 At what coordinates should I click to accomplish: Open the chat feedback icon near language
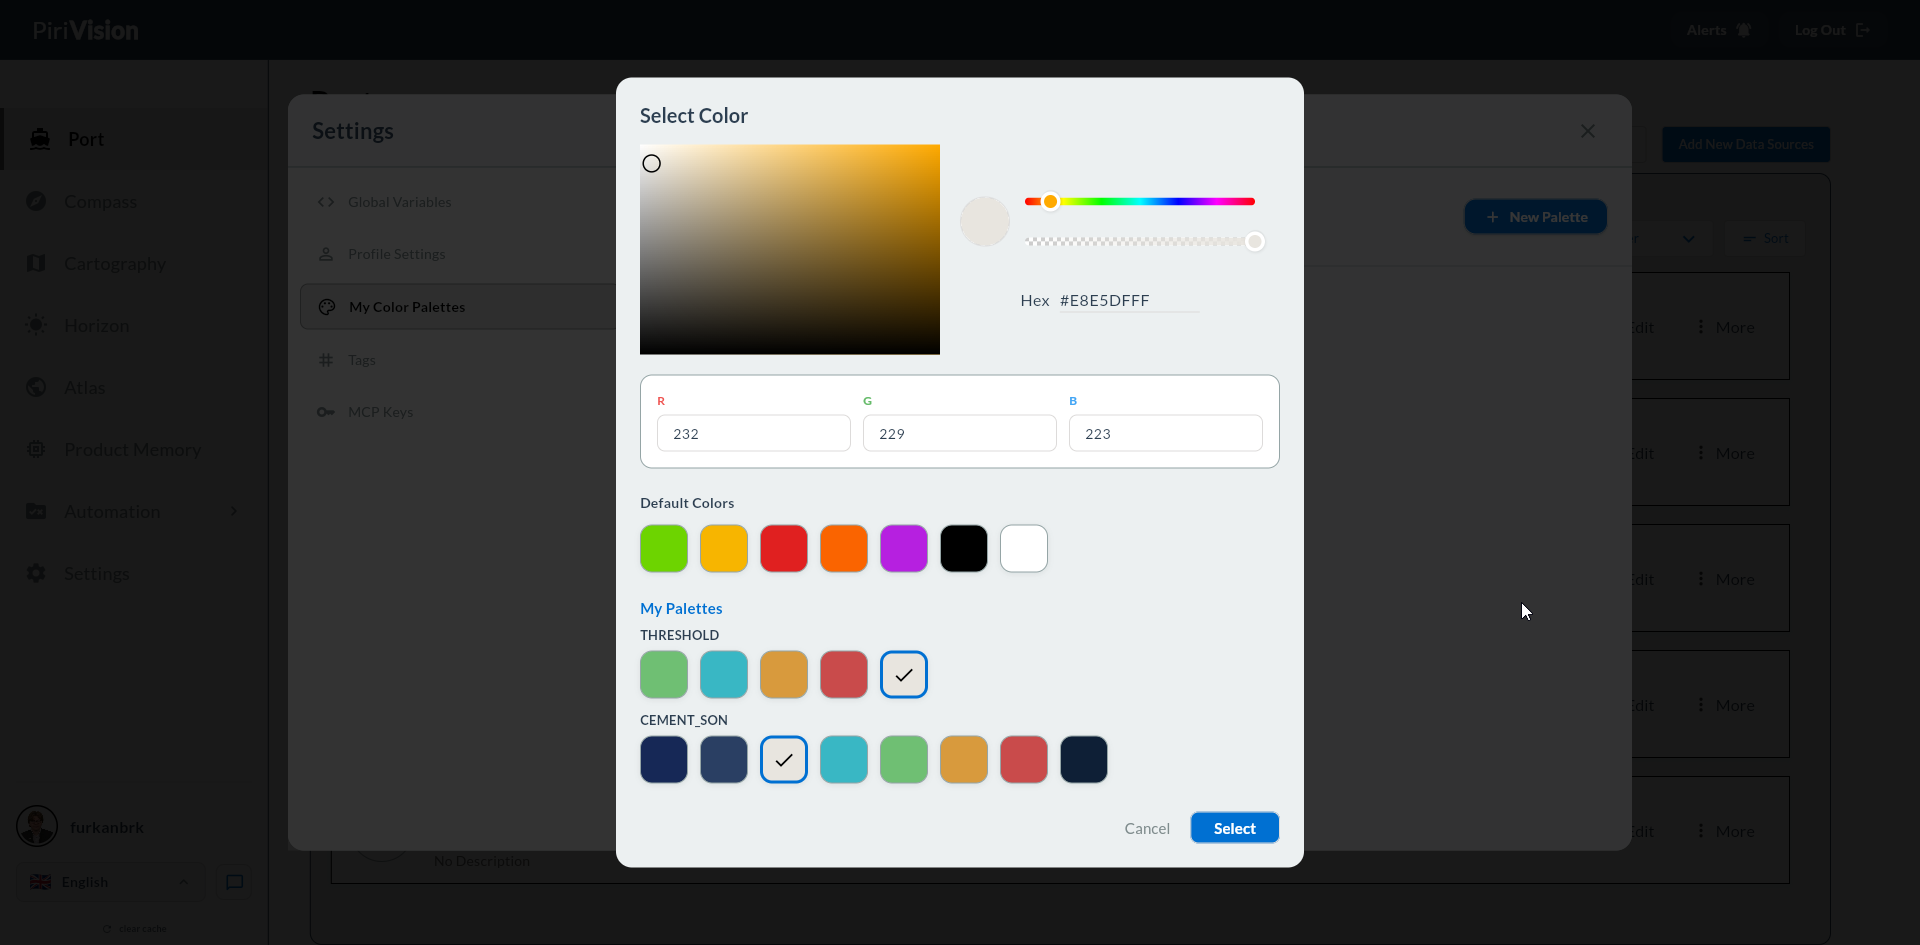coord(235,882)
